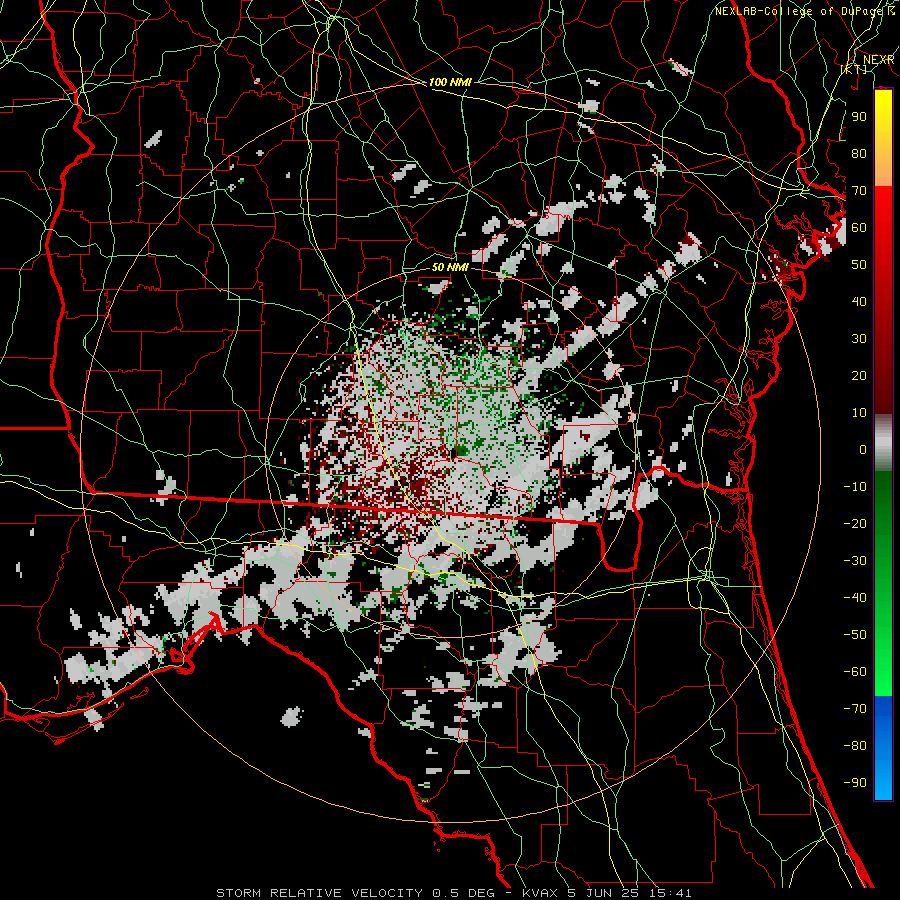Click the '50 NMI' range ring label
Image resolution: width=900 pixels, height=900 pixels.
(450, 268)
